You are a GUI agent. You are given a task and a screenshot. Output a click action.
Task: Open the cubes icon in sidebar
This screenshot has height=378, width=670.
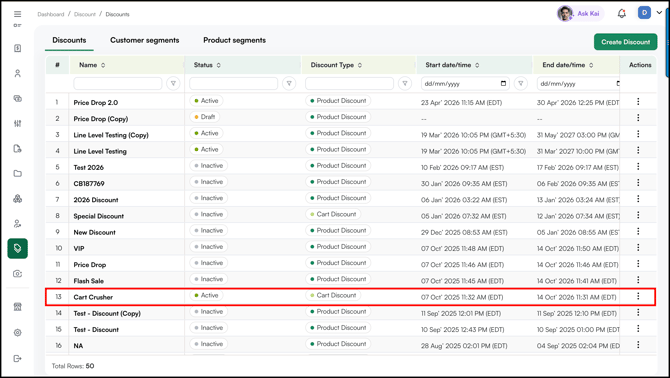(18, 199)
